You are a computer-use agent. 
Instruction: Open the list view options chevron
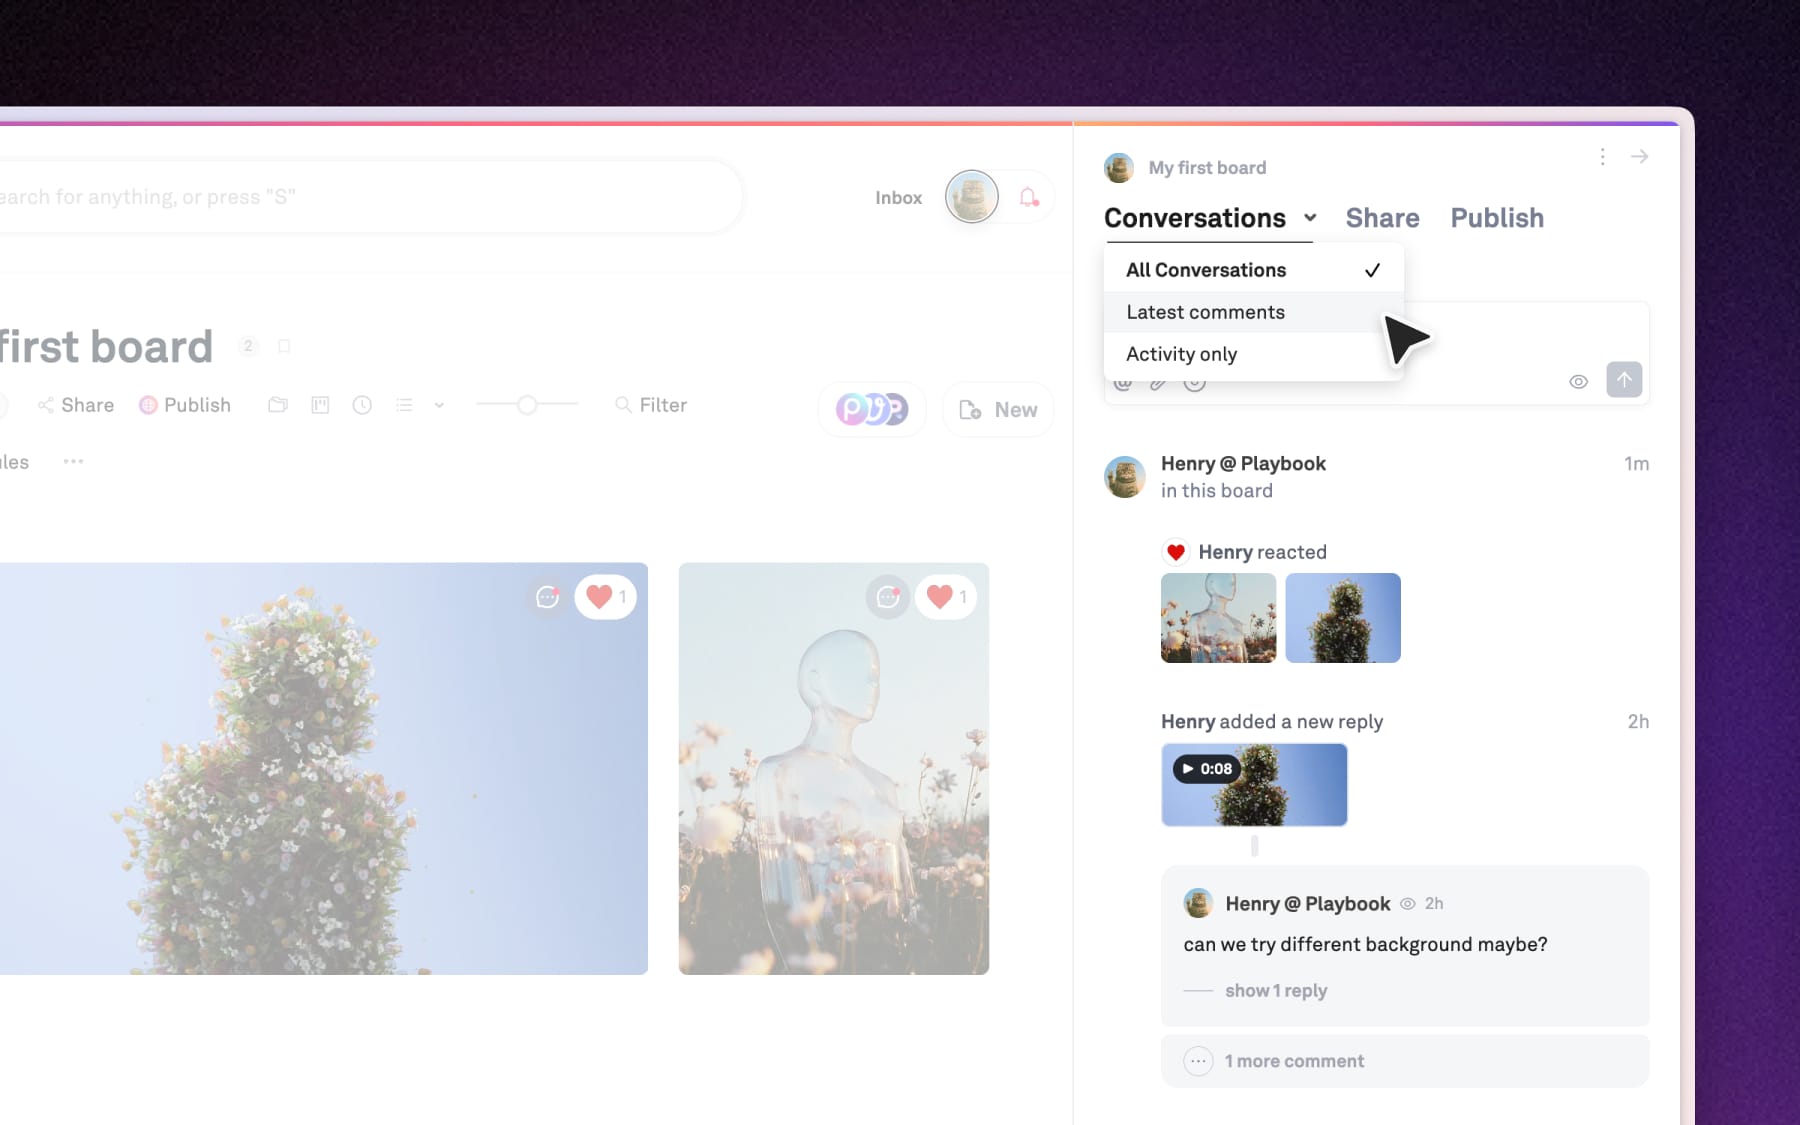[439, 405]
